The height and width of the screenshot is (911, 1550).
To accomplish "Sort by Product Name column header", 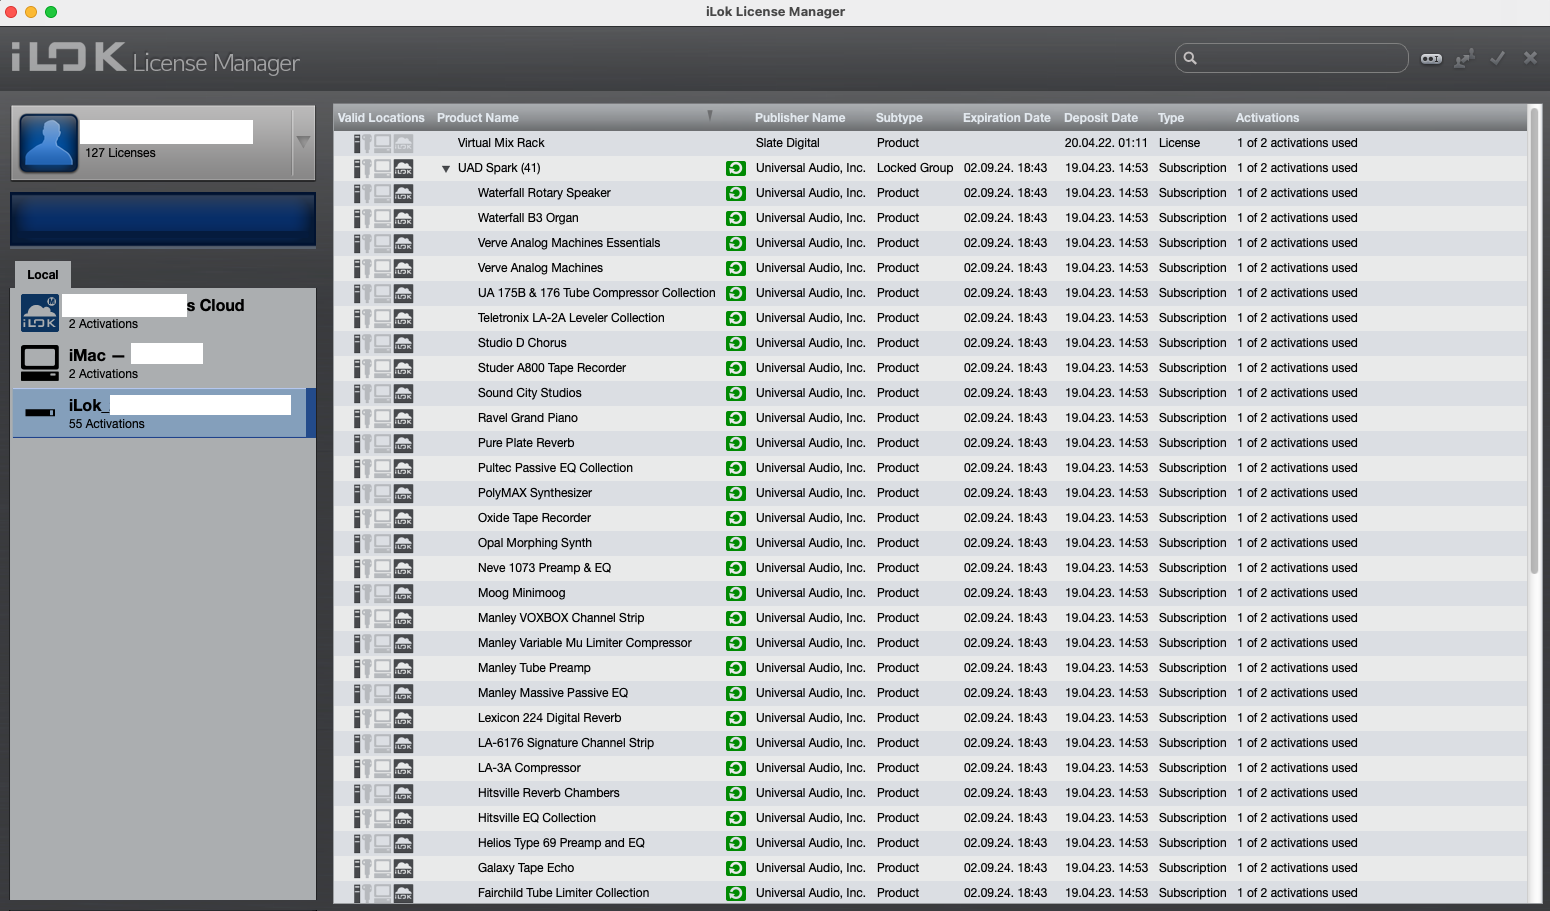I will 478,118.
